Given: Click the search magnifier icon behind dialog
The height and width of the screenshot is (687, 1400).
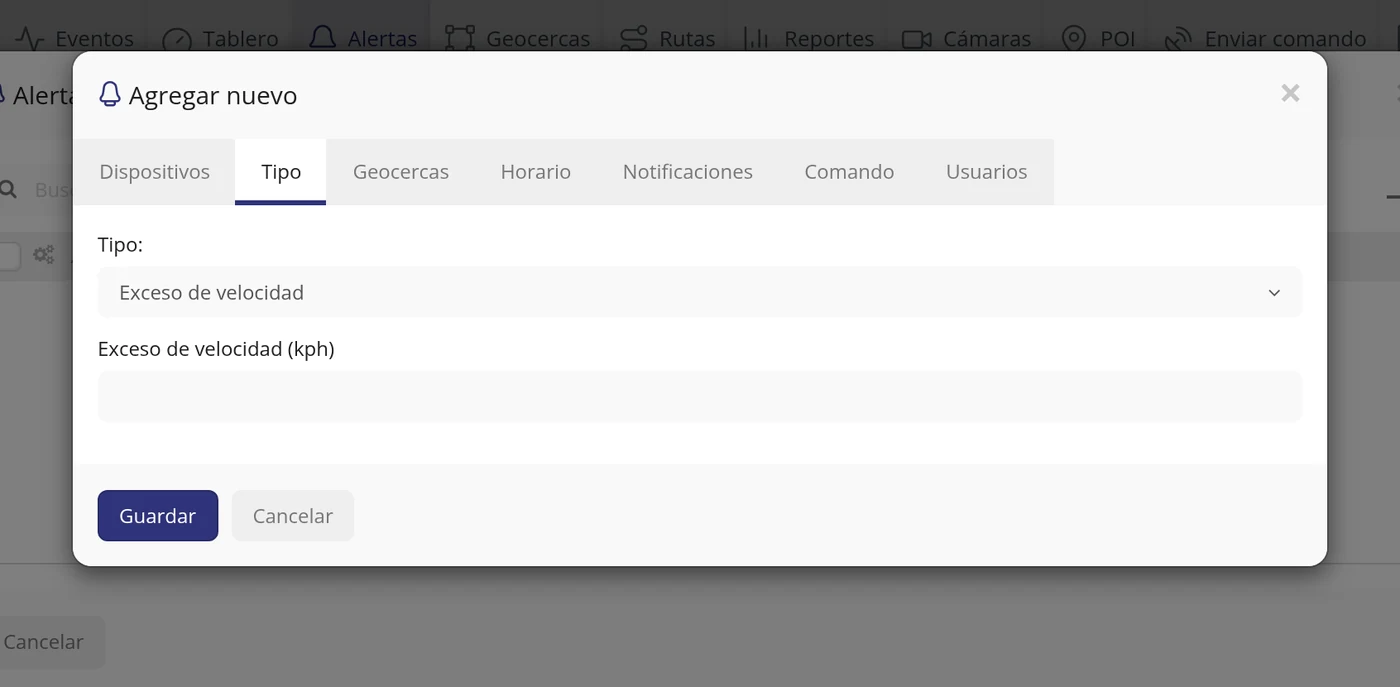Looking at the screenshot, I should 8,189.
